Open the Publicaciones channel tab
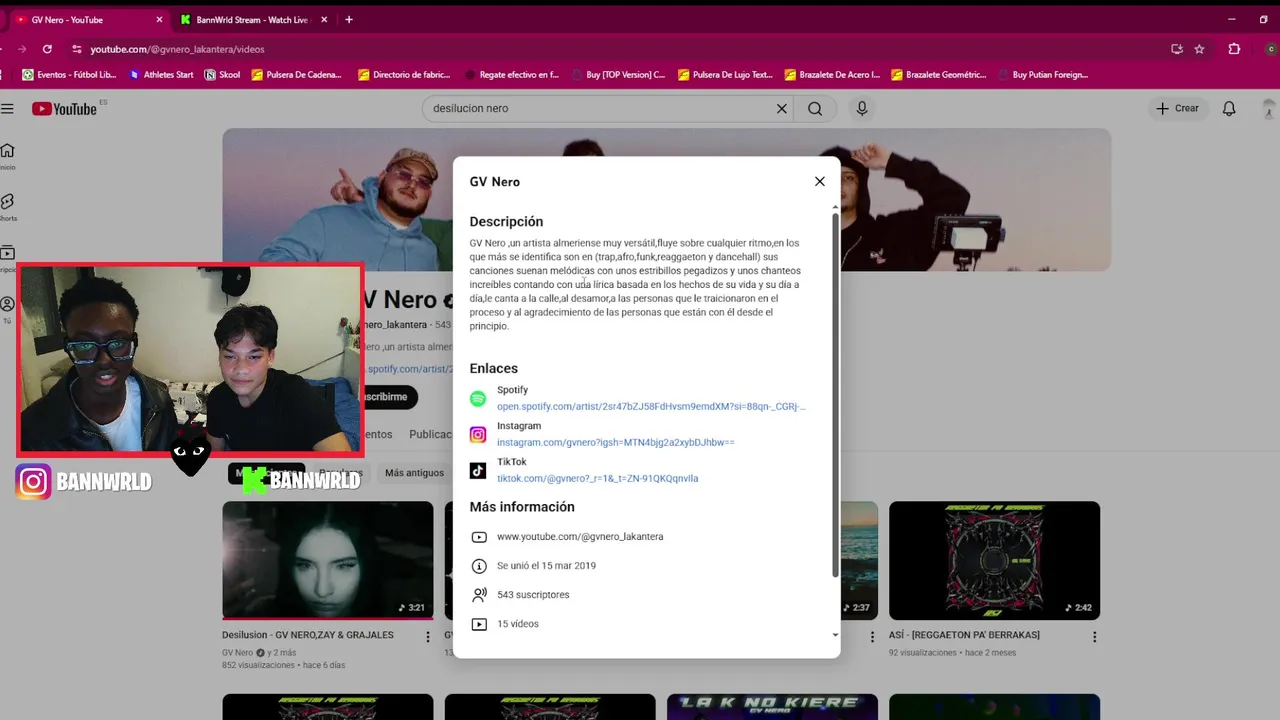The width and height of the screenshot is (1280, 720). click(431, 434)
